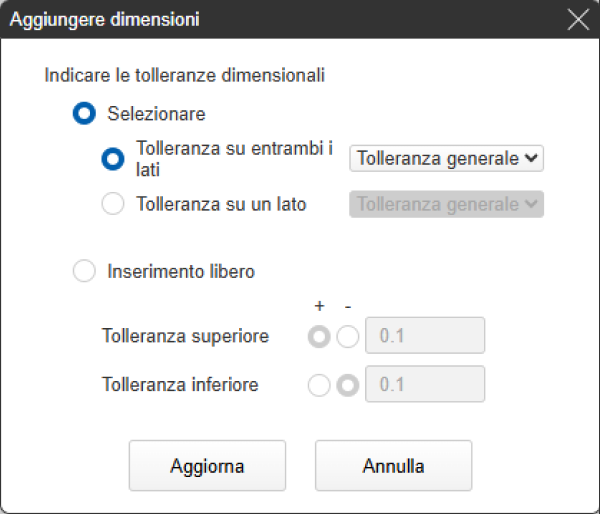Click the Tolleranza su un lato label
Screen dimensions: 600x514
[221, 204]
